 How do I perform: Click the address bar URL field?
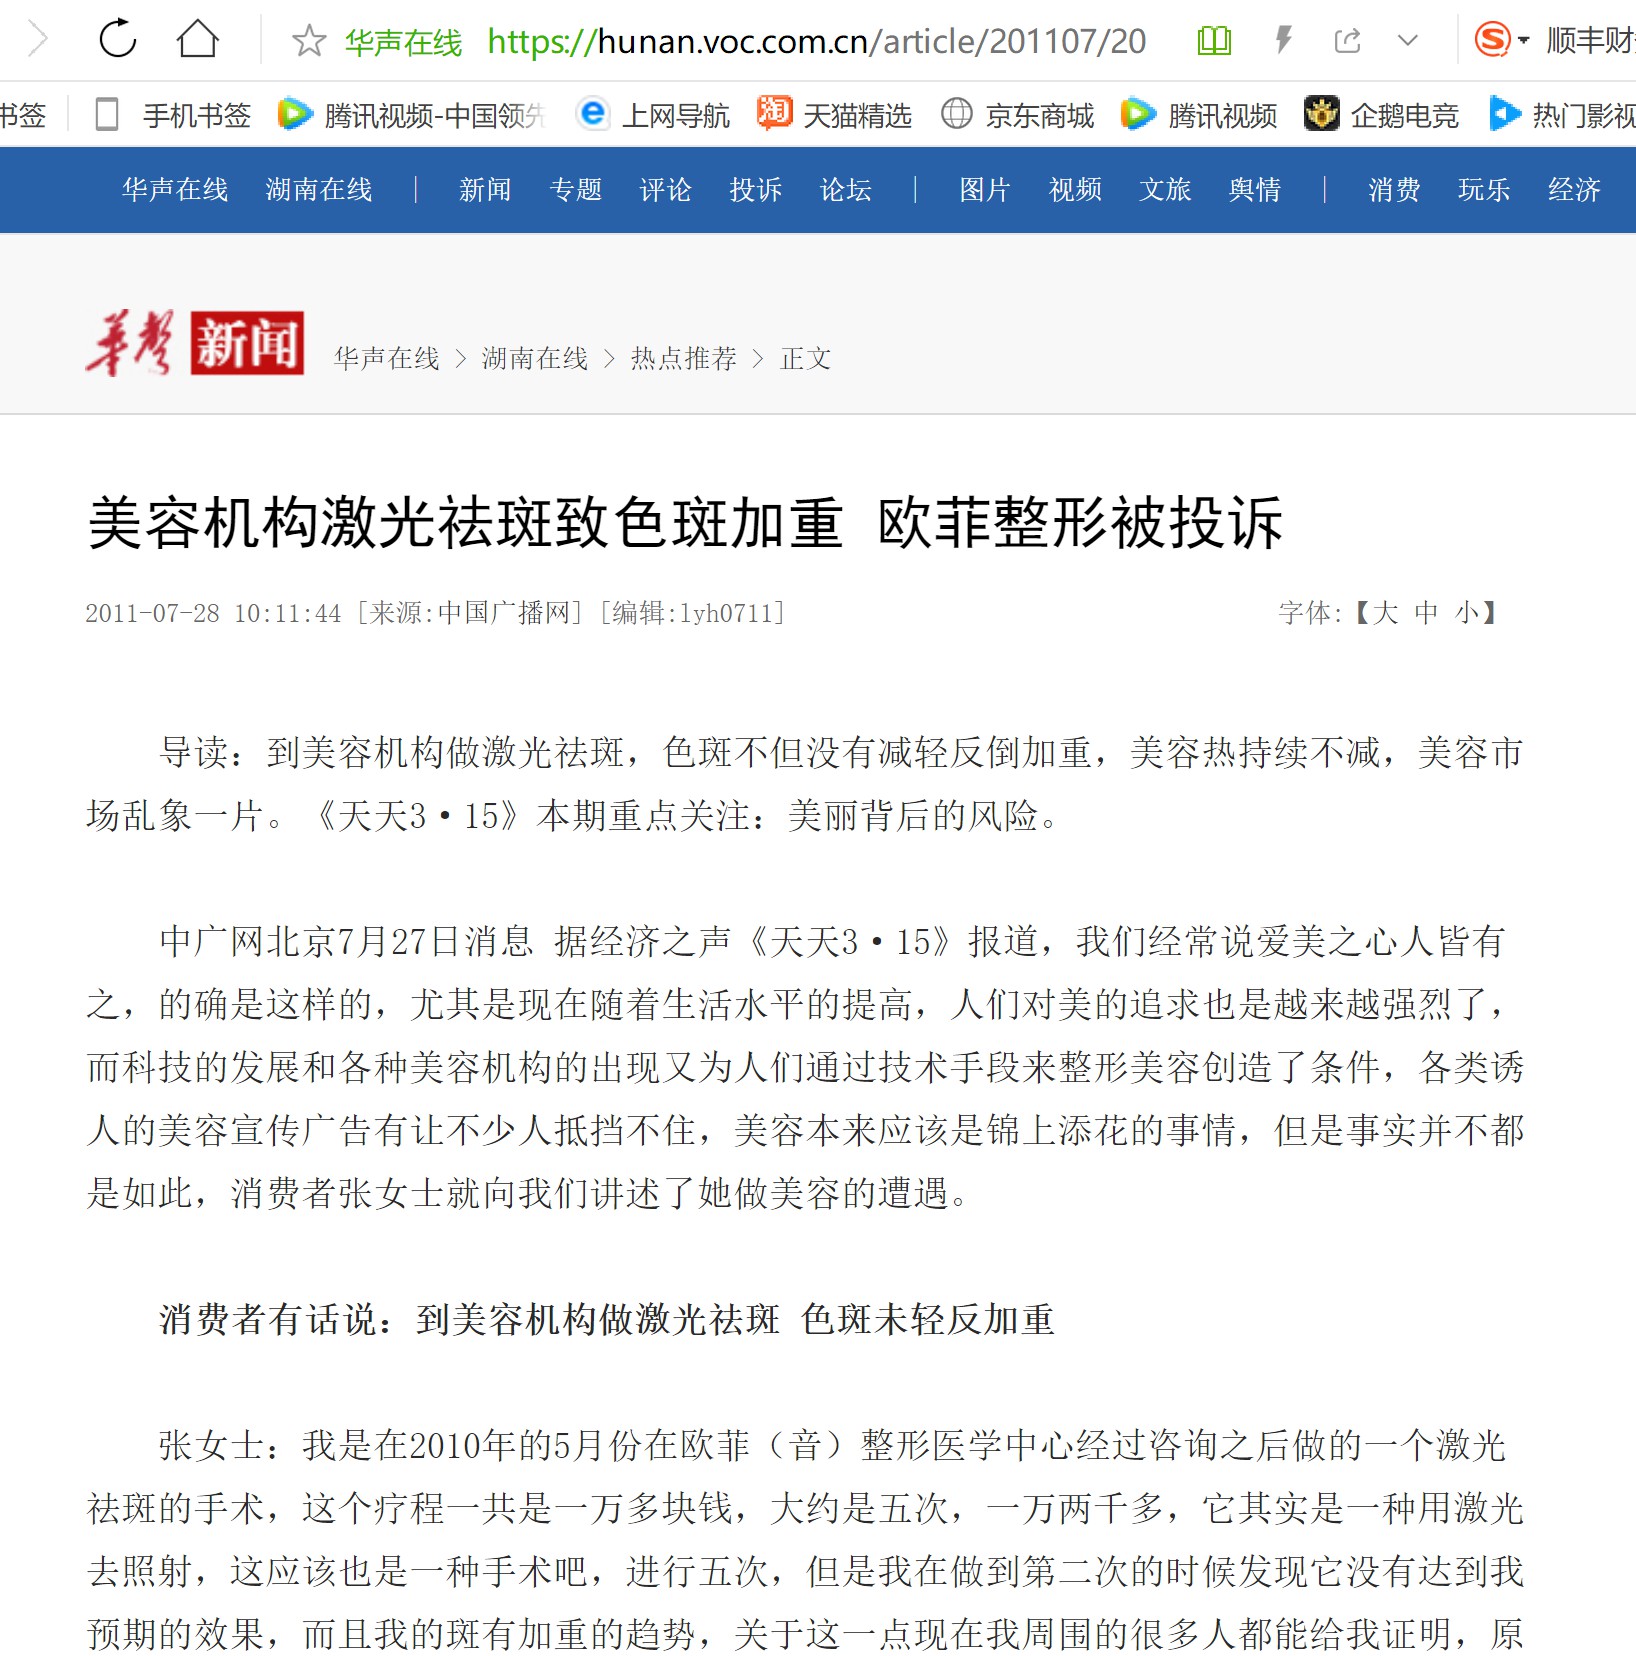coord(816,41)
